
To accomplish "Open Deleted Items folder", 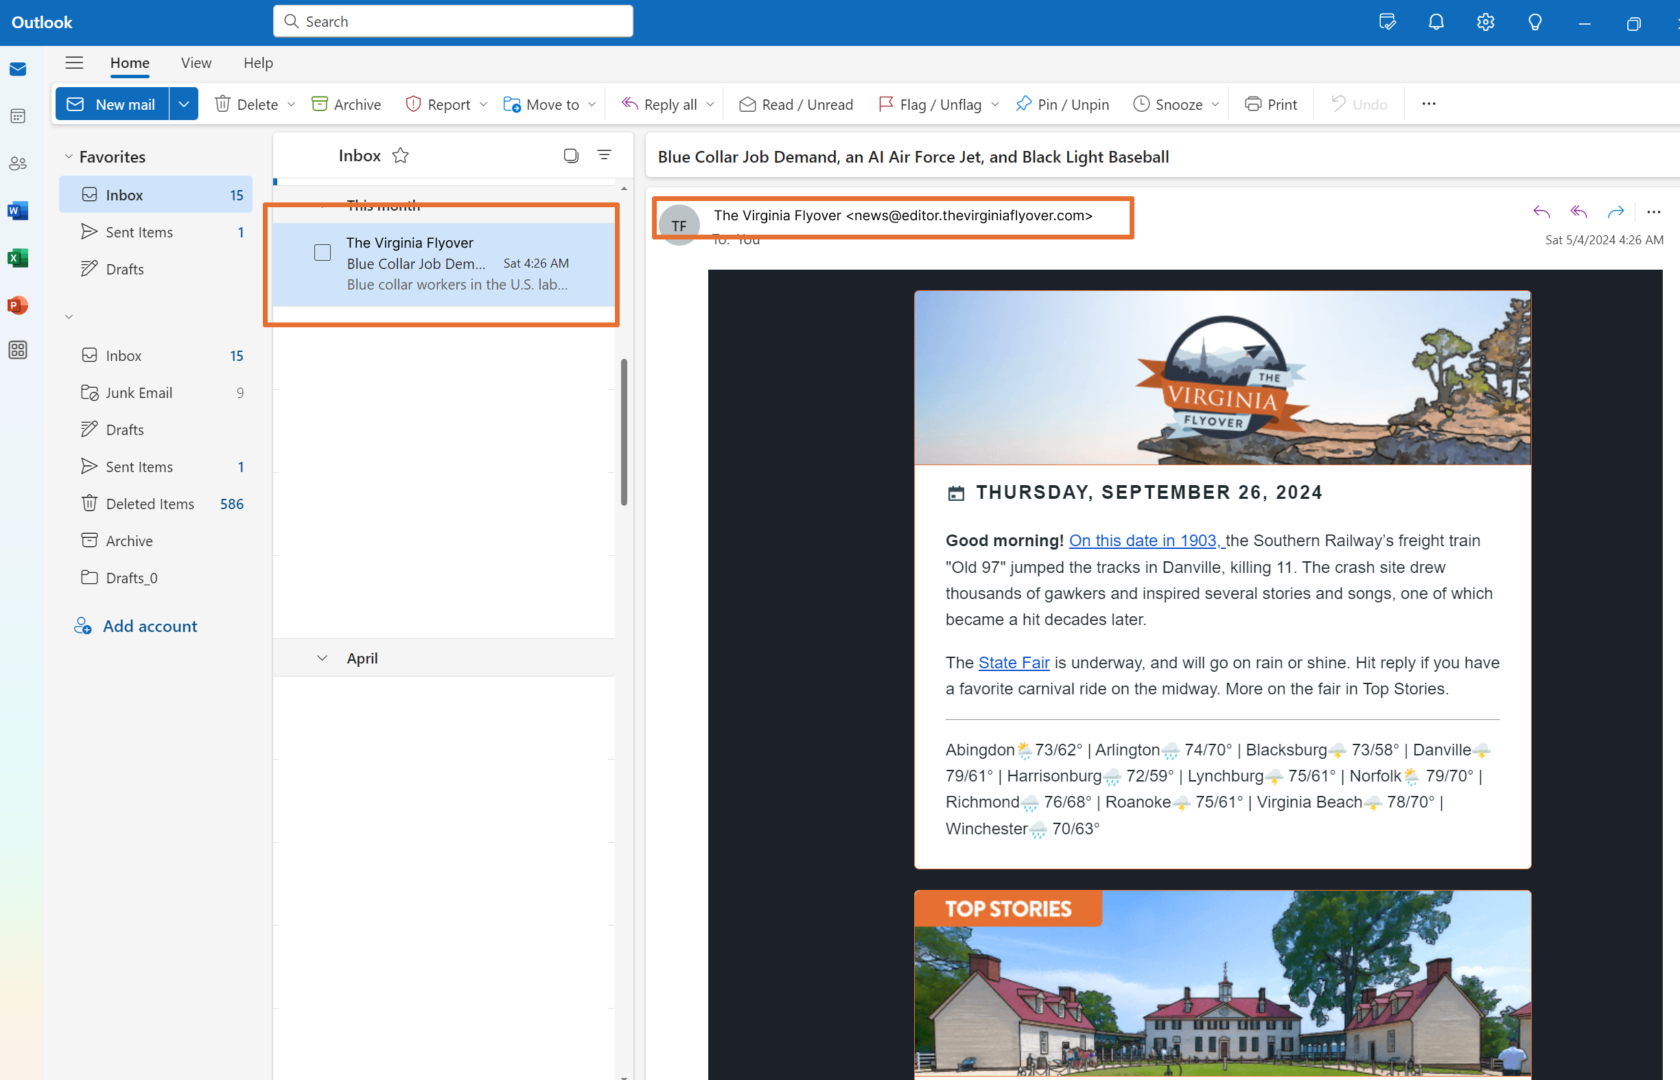I will 156,504.
